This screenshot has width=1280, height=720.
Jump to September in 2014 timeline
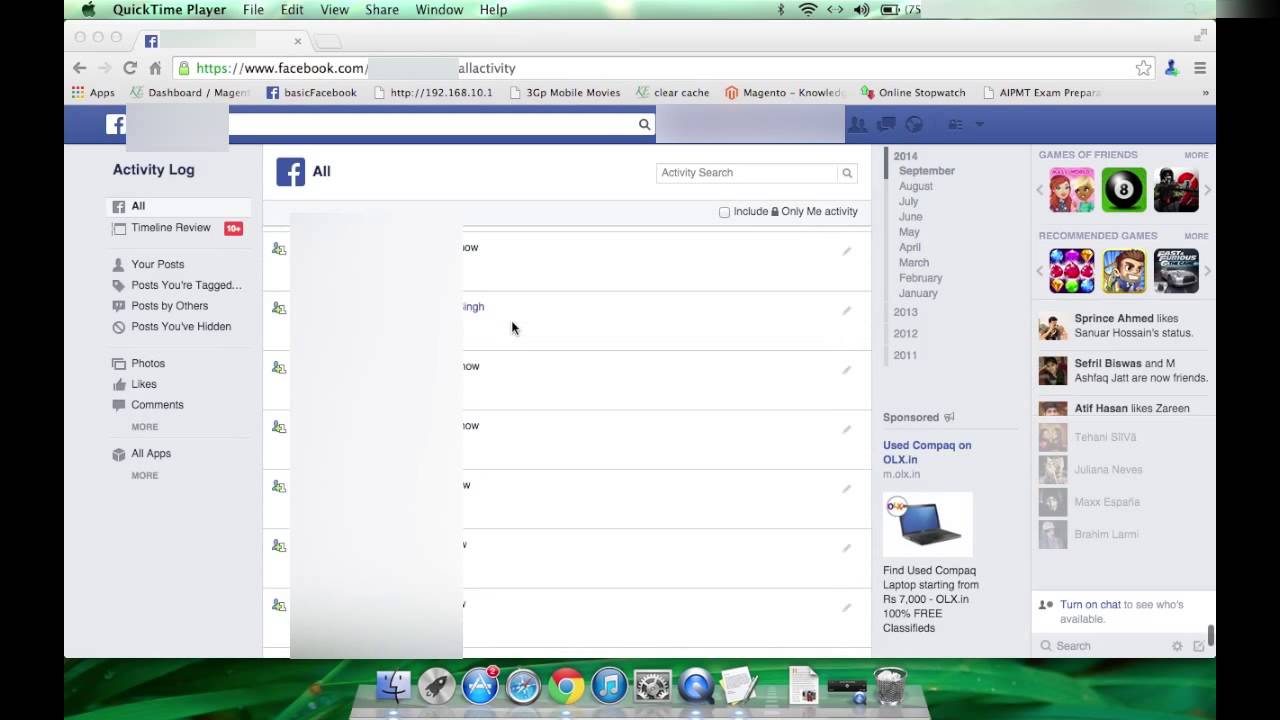(x=927, y=171)
